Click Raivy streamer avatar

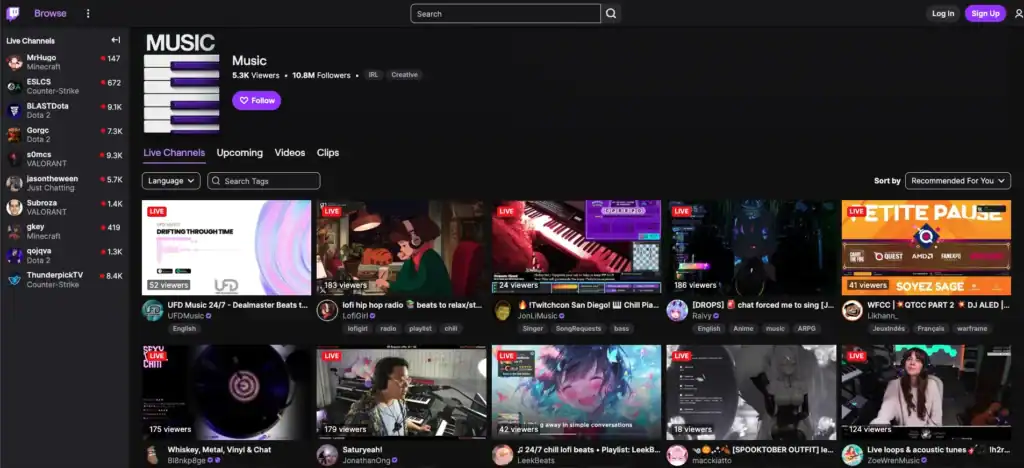[x=677, y=310]
